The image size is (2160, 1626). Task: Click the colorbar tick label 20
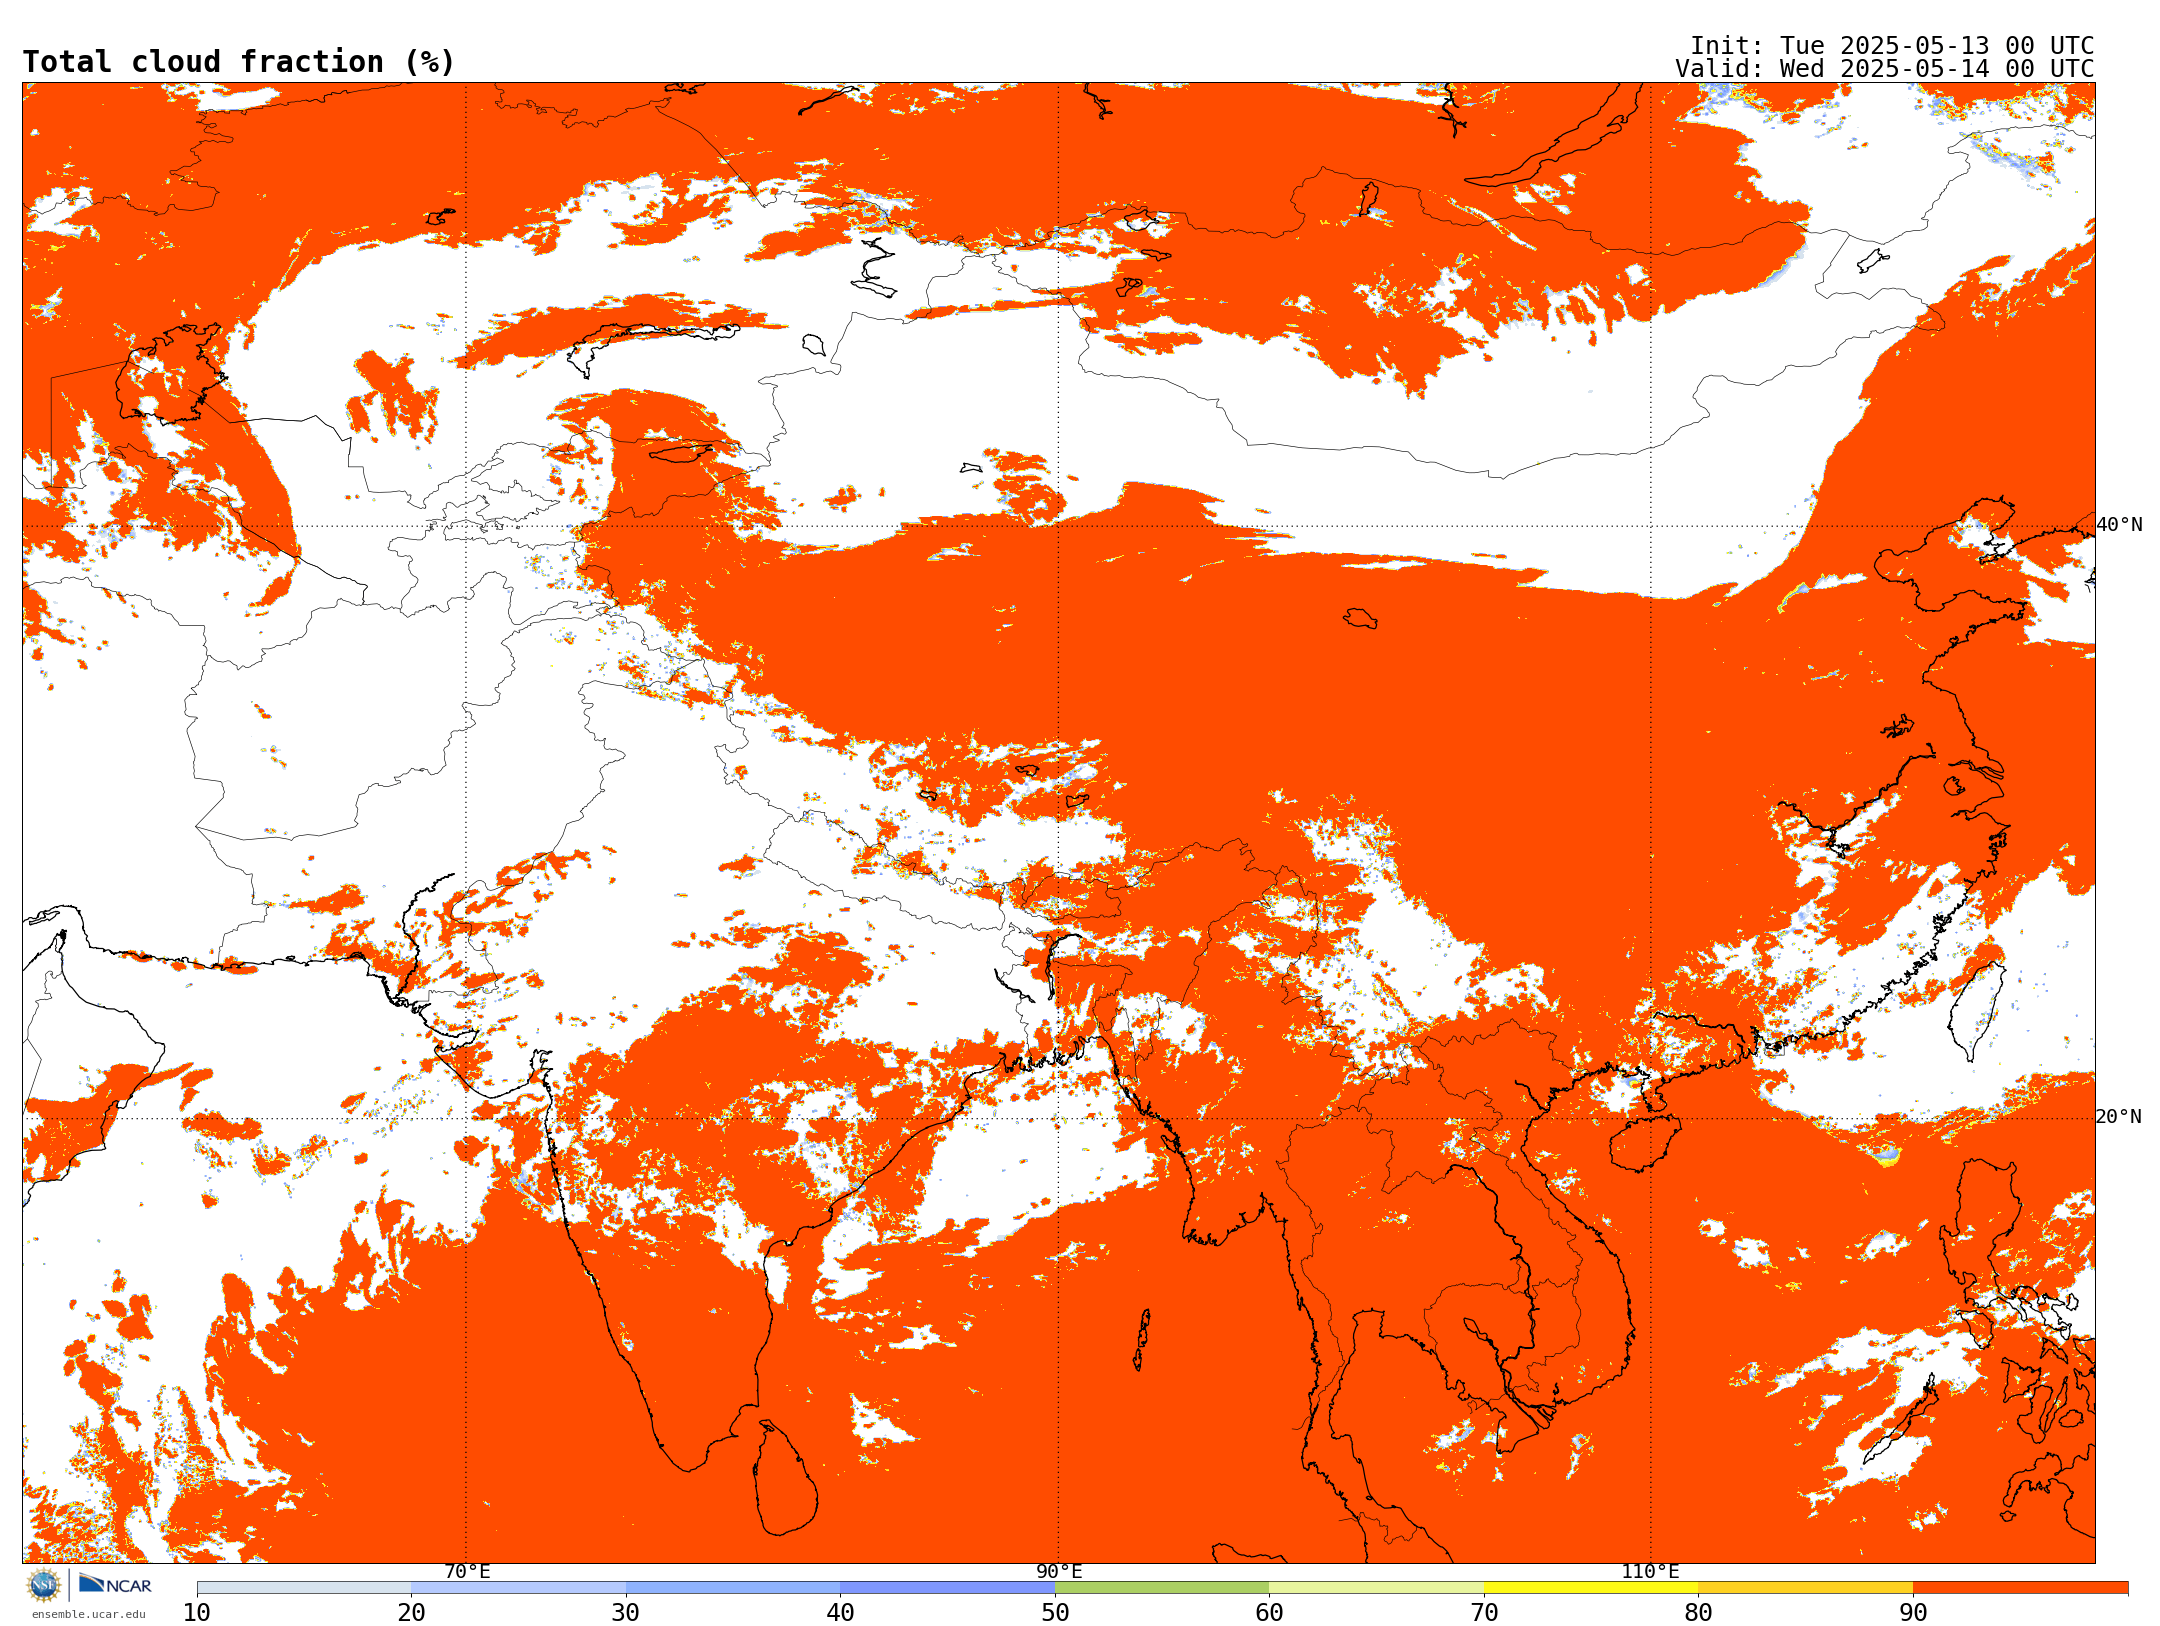click(x=411, y=1613)
